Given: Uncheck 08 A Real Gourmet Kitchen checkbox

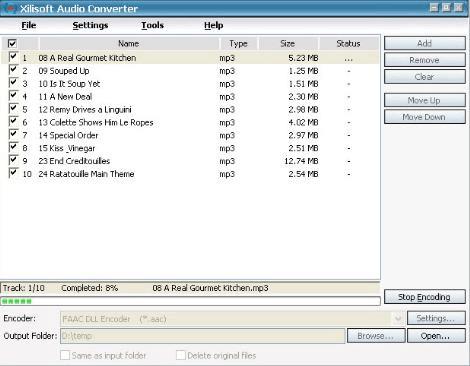Looking at the screenshot, I should click(13, 57).
